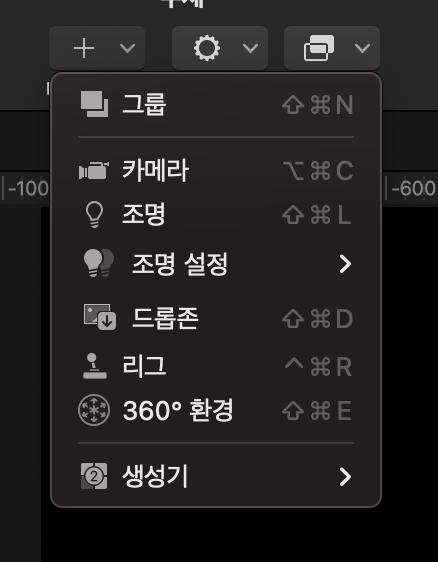This screenshot has height=562, width=438.
Task: Open the dropdown arrow beside the plus button
Action: (x=127, y=48)
